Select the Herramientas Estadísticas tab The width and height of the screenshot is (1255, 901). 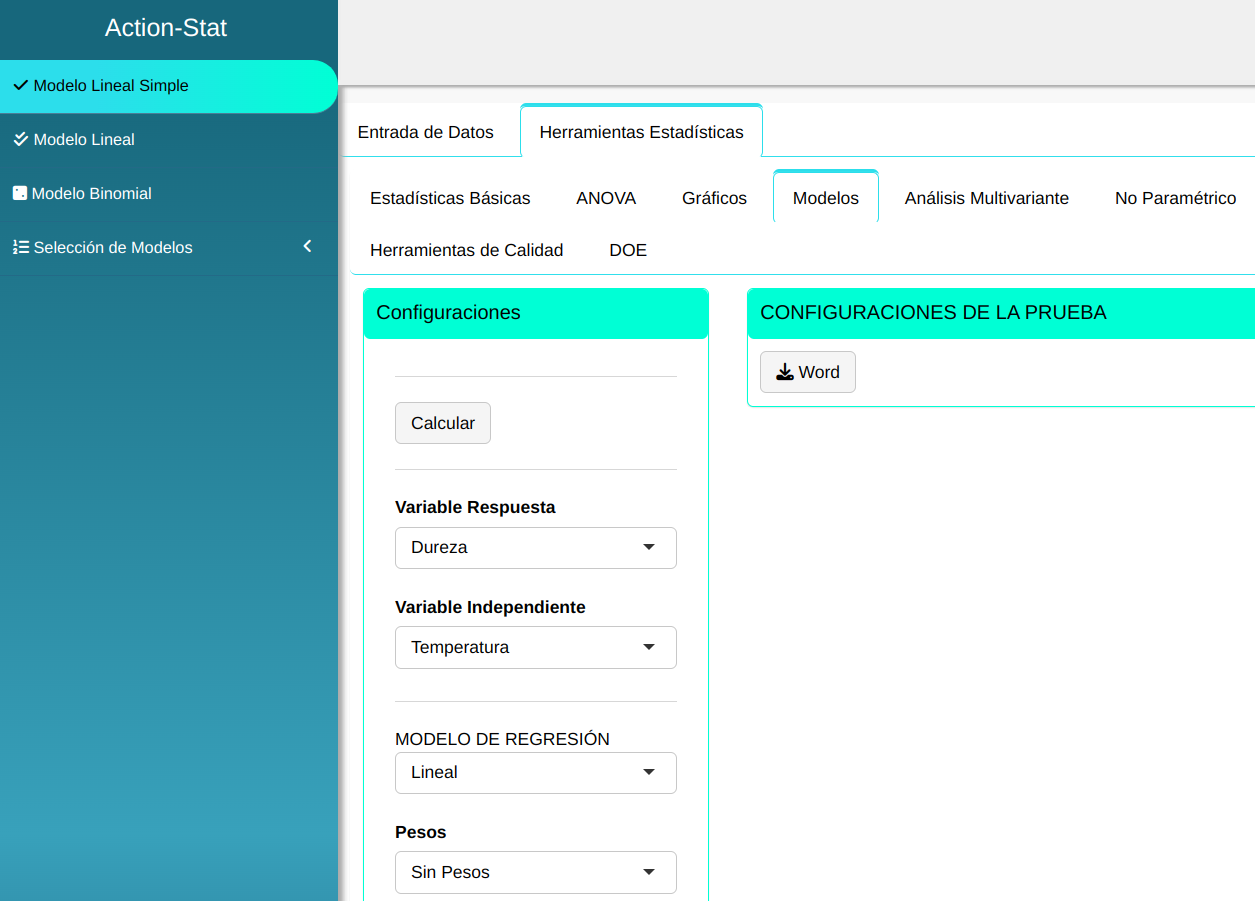tap(641, 132)
